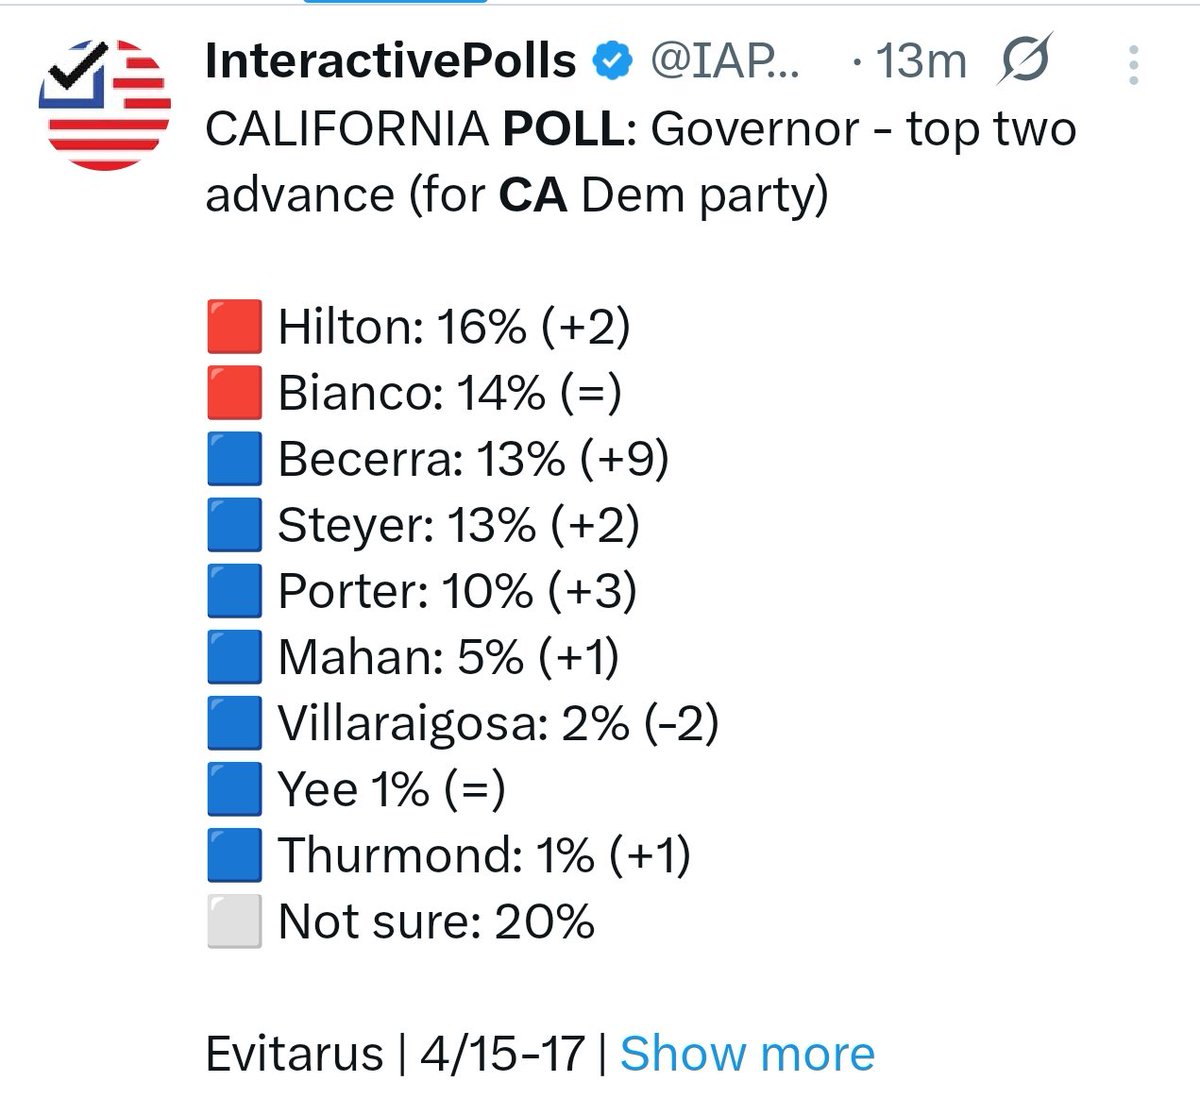Screen dimensions: 1200x1098
Task: Open the Grok slash-circle icon
Action: 1025,61
